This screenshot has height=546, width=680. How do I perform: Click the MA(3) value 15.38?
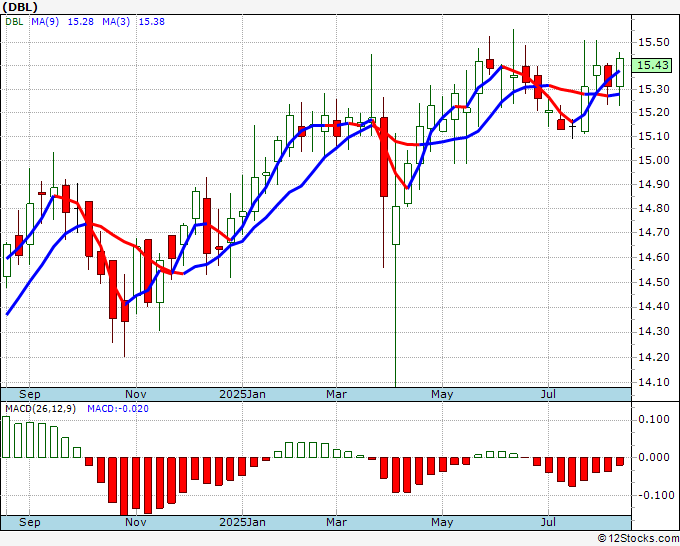pos(152,22)
